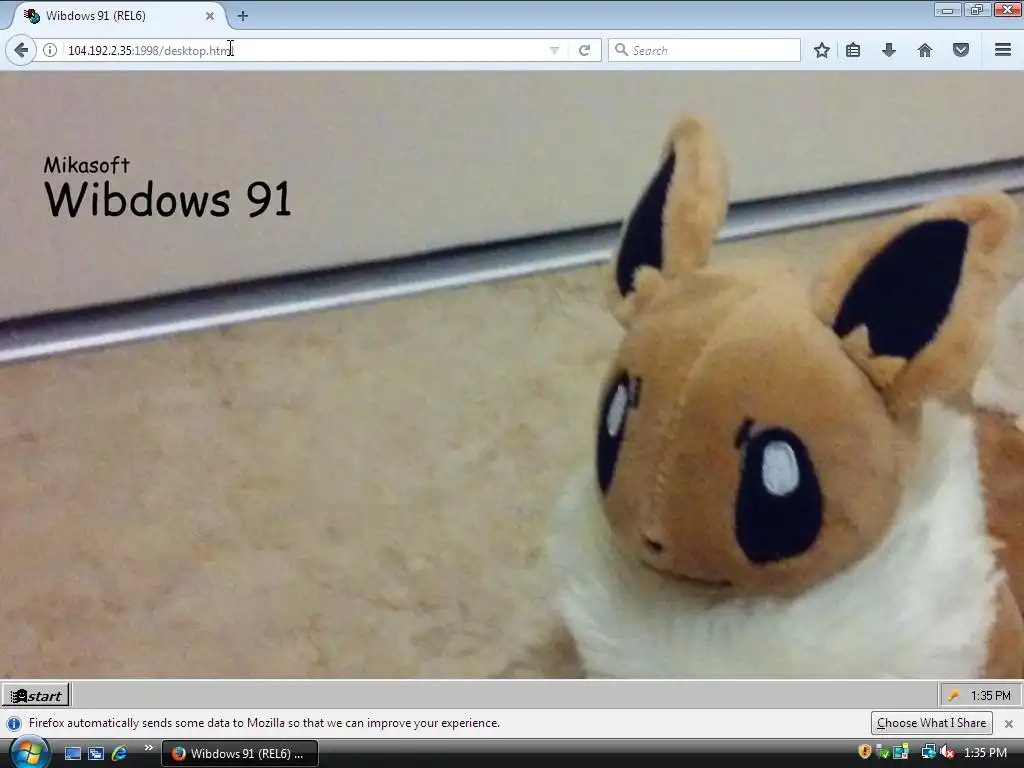Reload the current page

click(584, 50)
